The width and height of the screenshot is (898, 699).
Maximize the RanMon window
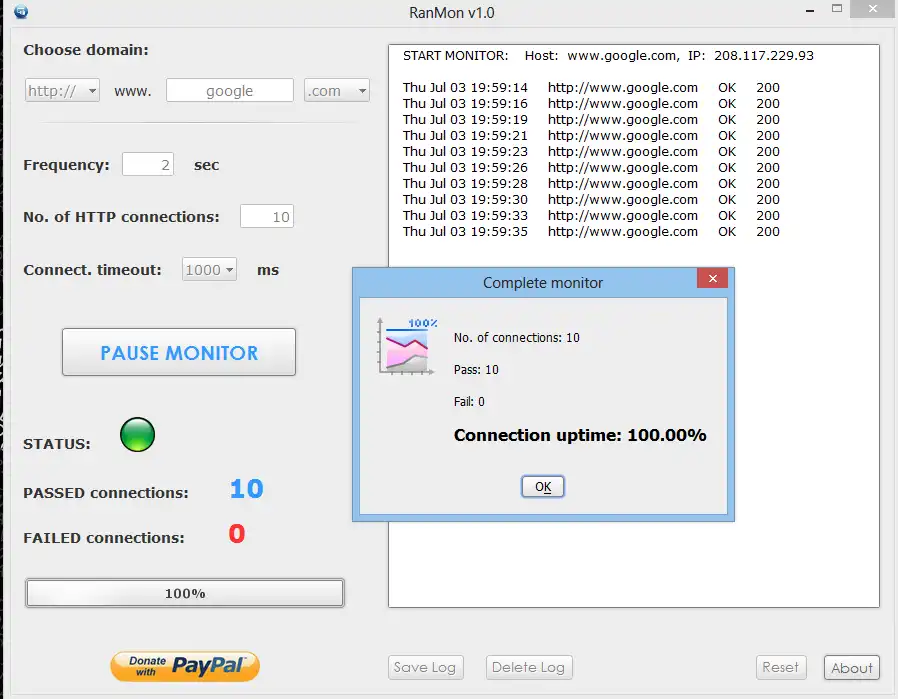[x=837, y=9]
